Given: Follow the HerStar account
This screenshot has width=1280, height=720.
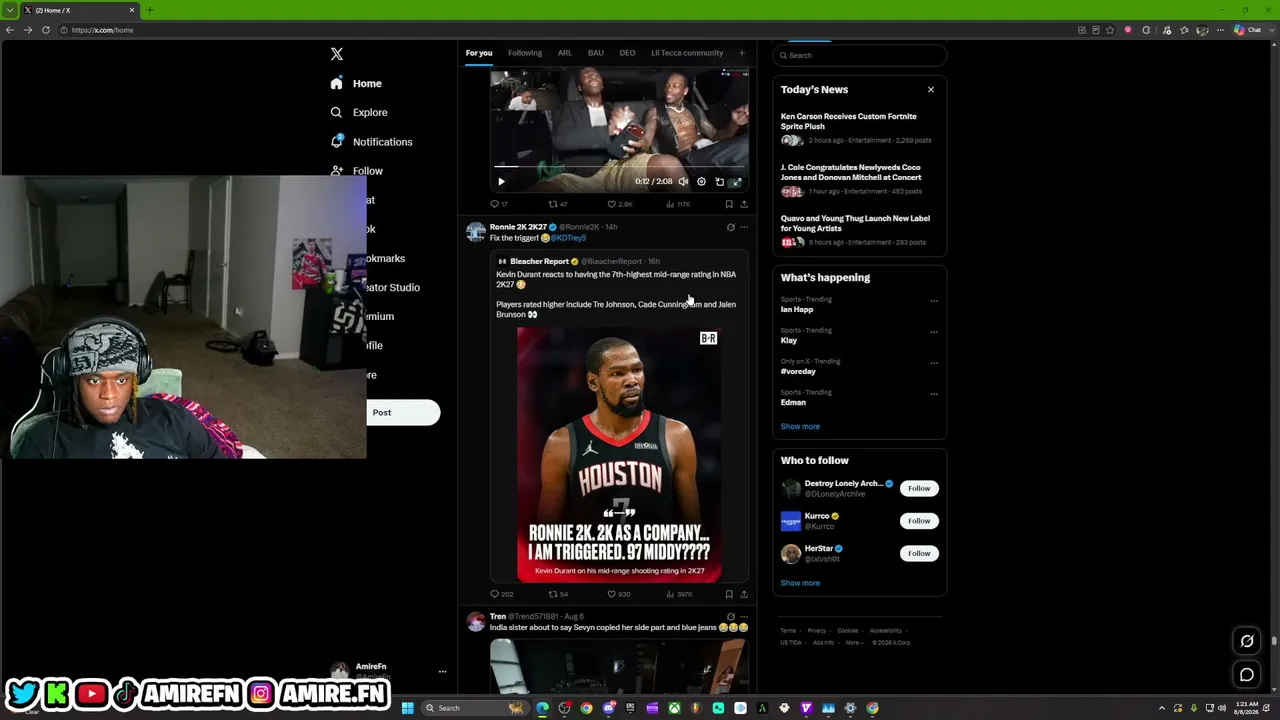Looking at the screenshot, I should tap(919, 553).
